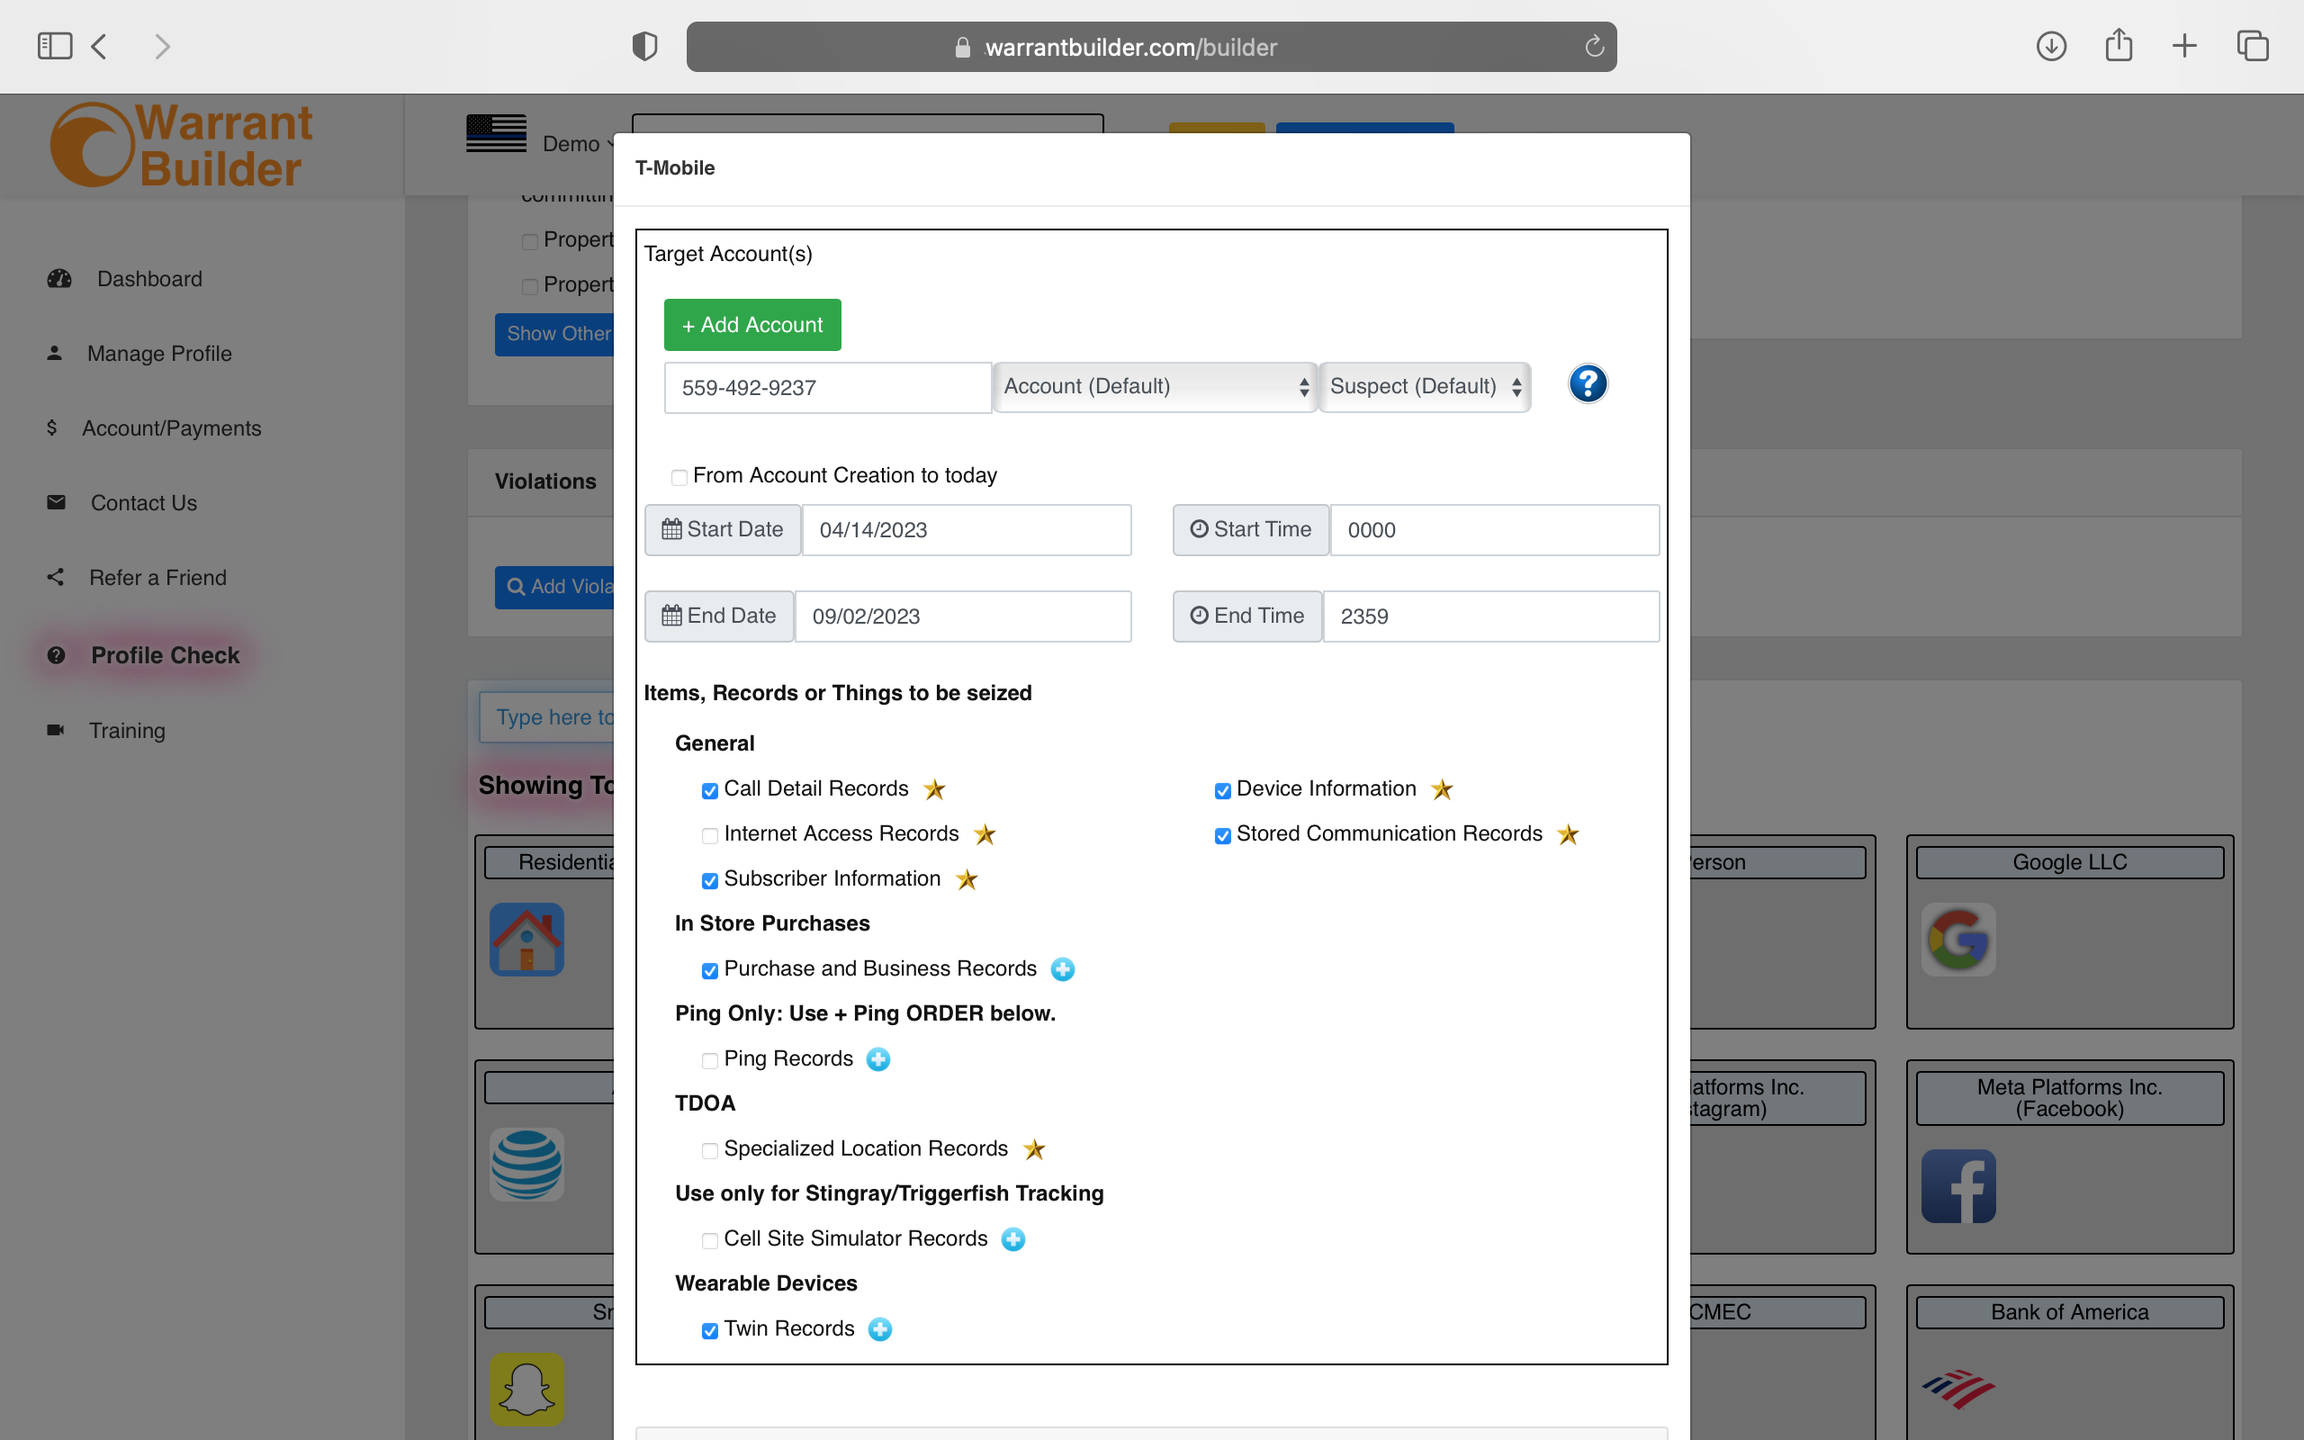Click gold star beside Call Detail Records

click(934, 789)
